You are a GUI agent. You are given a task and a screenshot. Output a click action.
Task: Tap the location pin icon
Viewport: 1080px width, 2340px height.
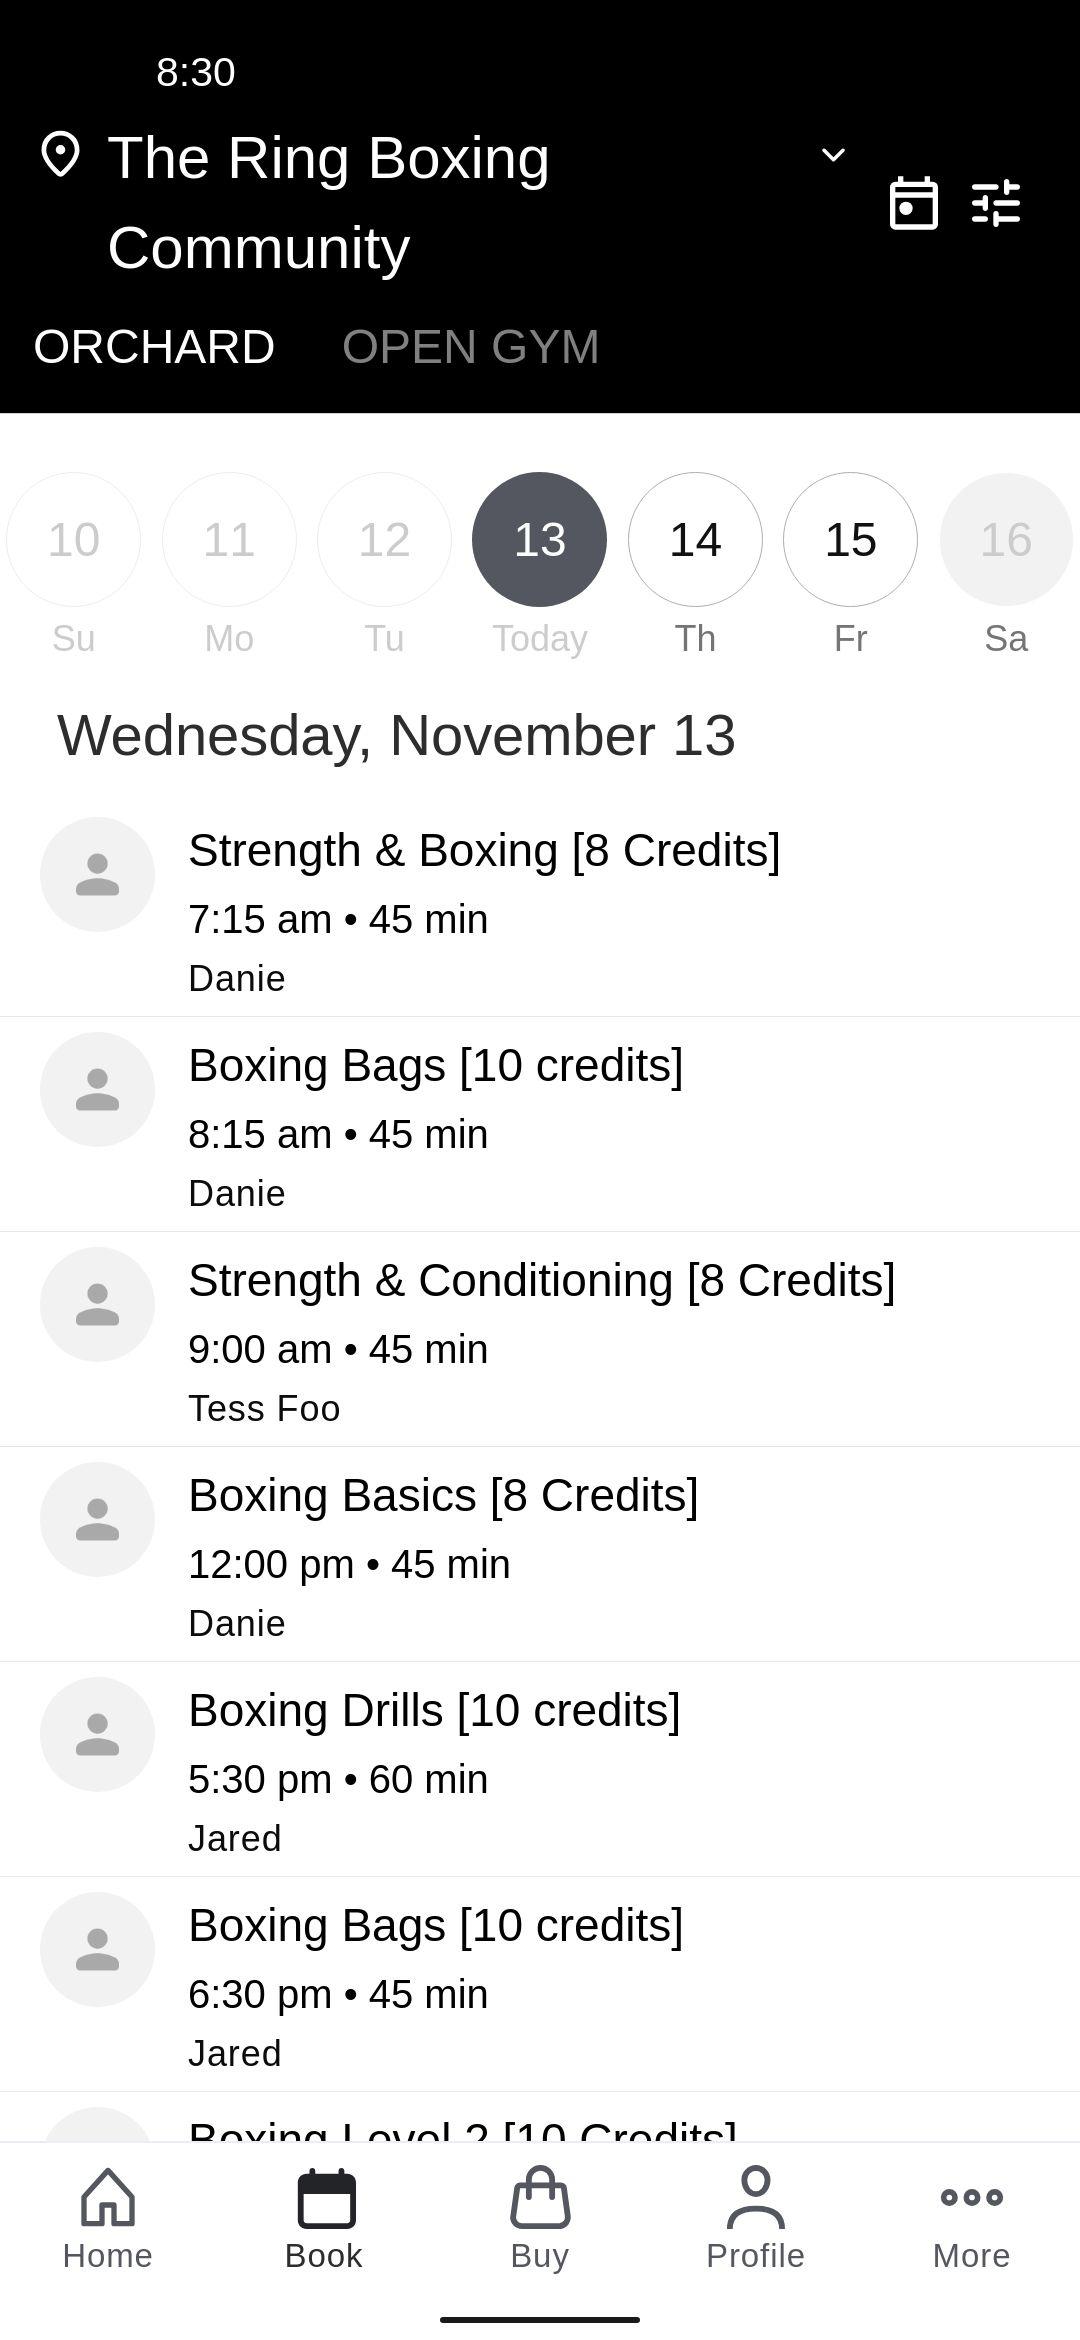coord(60,155)
